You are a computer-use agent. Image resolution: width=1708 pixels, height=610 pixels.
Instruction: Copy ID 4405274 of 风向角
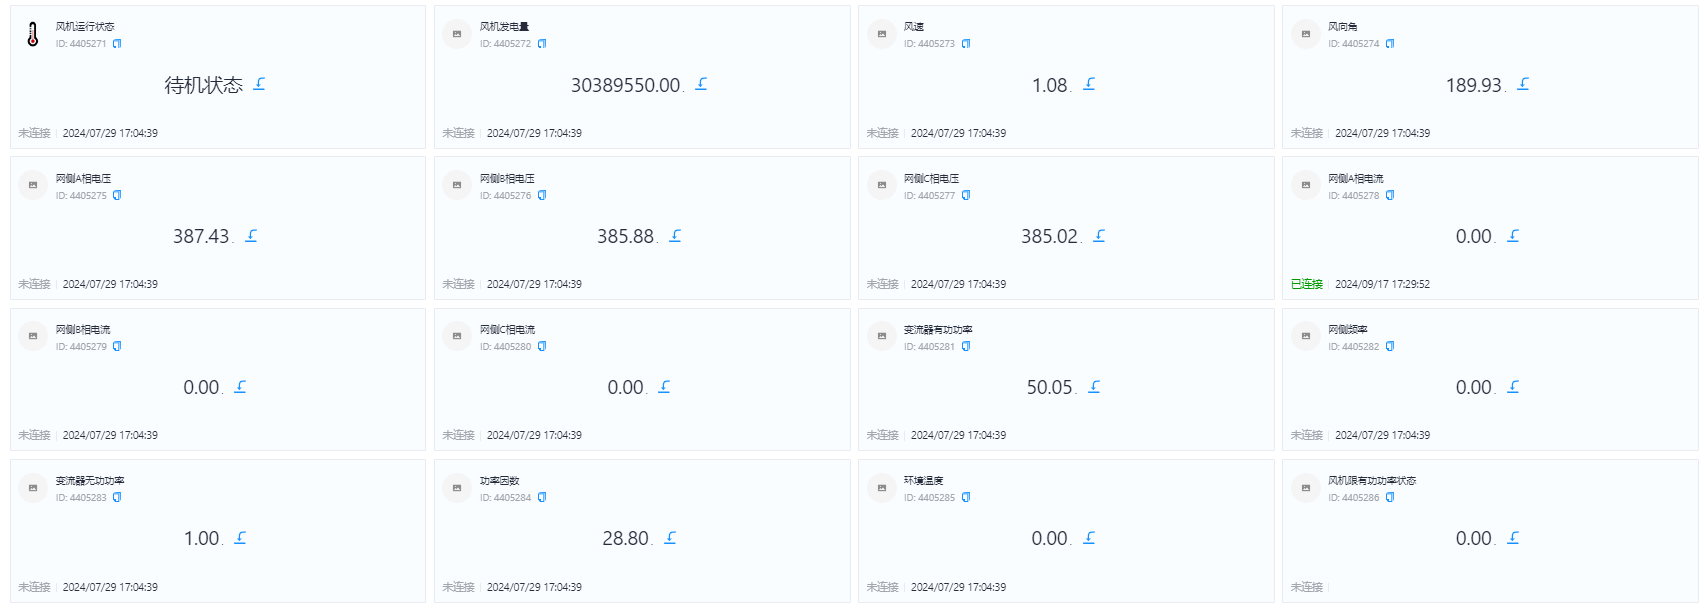pos(1390,44)
